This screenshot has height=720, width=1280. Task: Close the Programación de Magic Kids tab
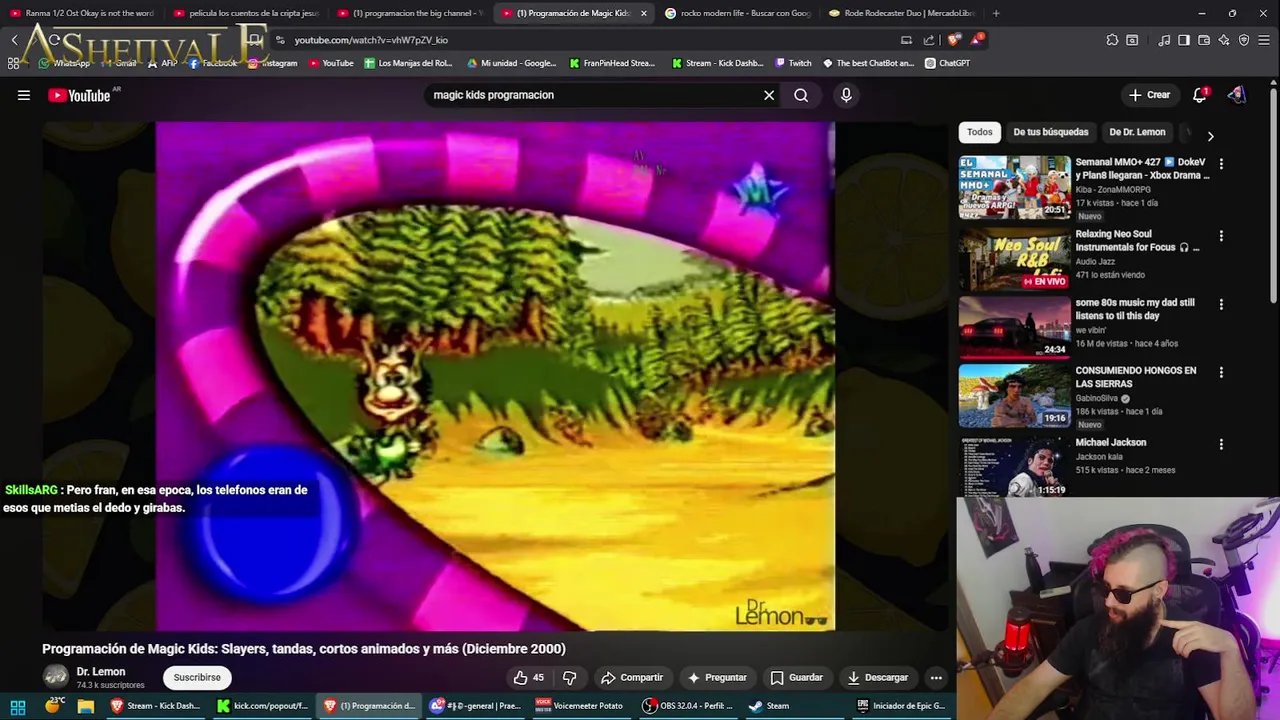click(643, 13)
